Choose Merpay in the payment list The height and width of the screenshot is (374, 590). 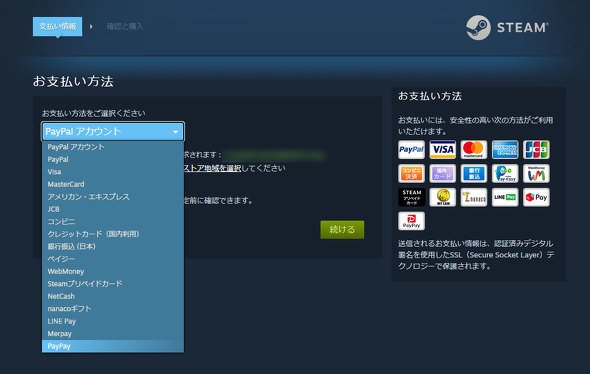click(x=113, y=333)
